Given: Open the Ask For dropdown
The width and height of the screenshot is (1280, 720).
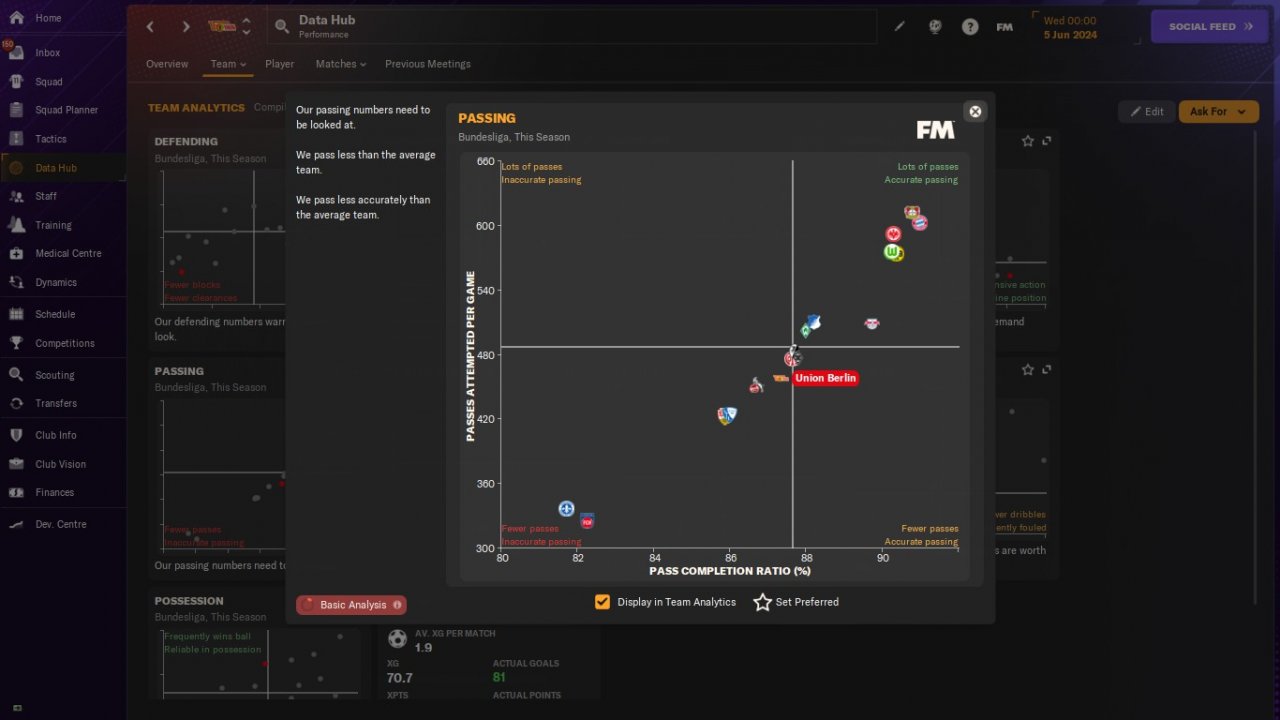Looking at the screenshot, I should pos(1218,112).
